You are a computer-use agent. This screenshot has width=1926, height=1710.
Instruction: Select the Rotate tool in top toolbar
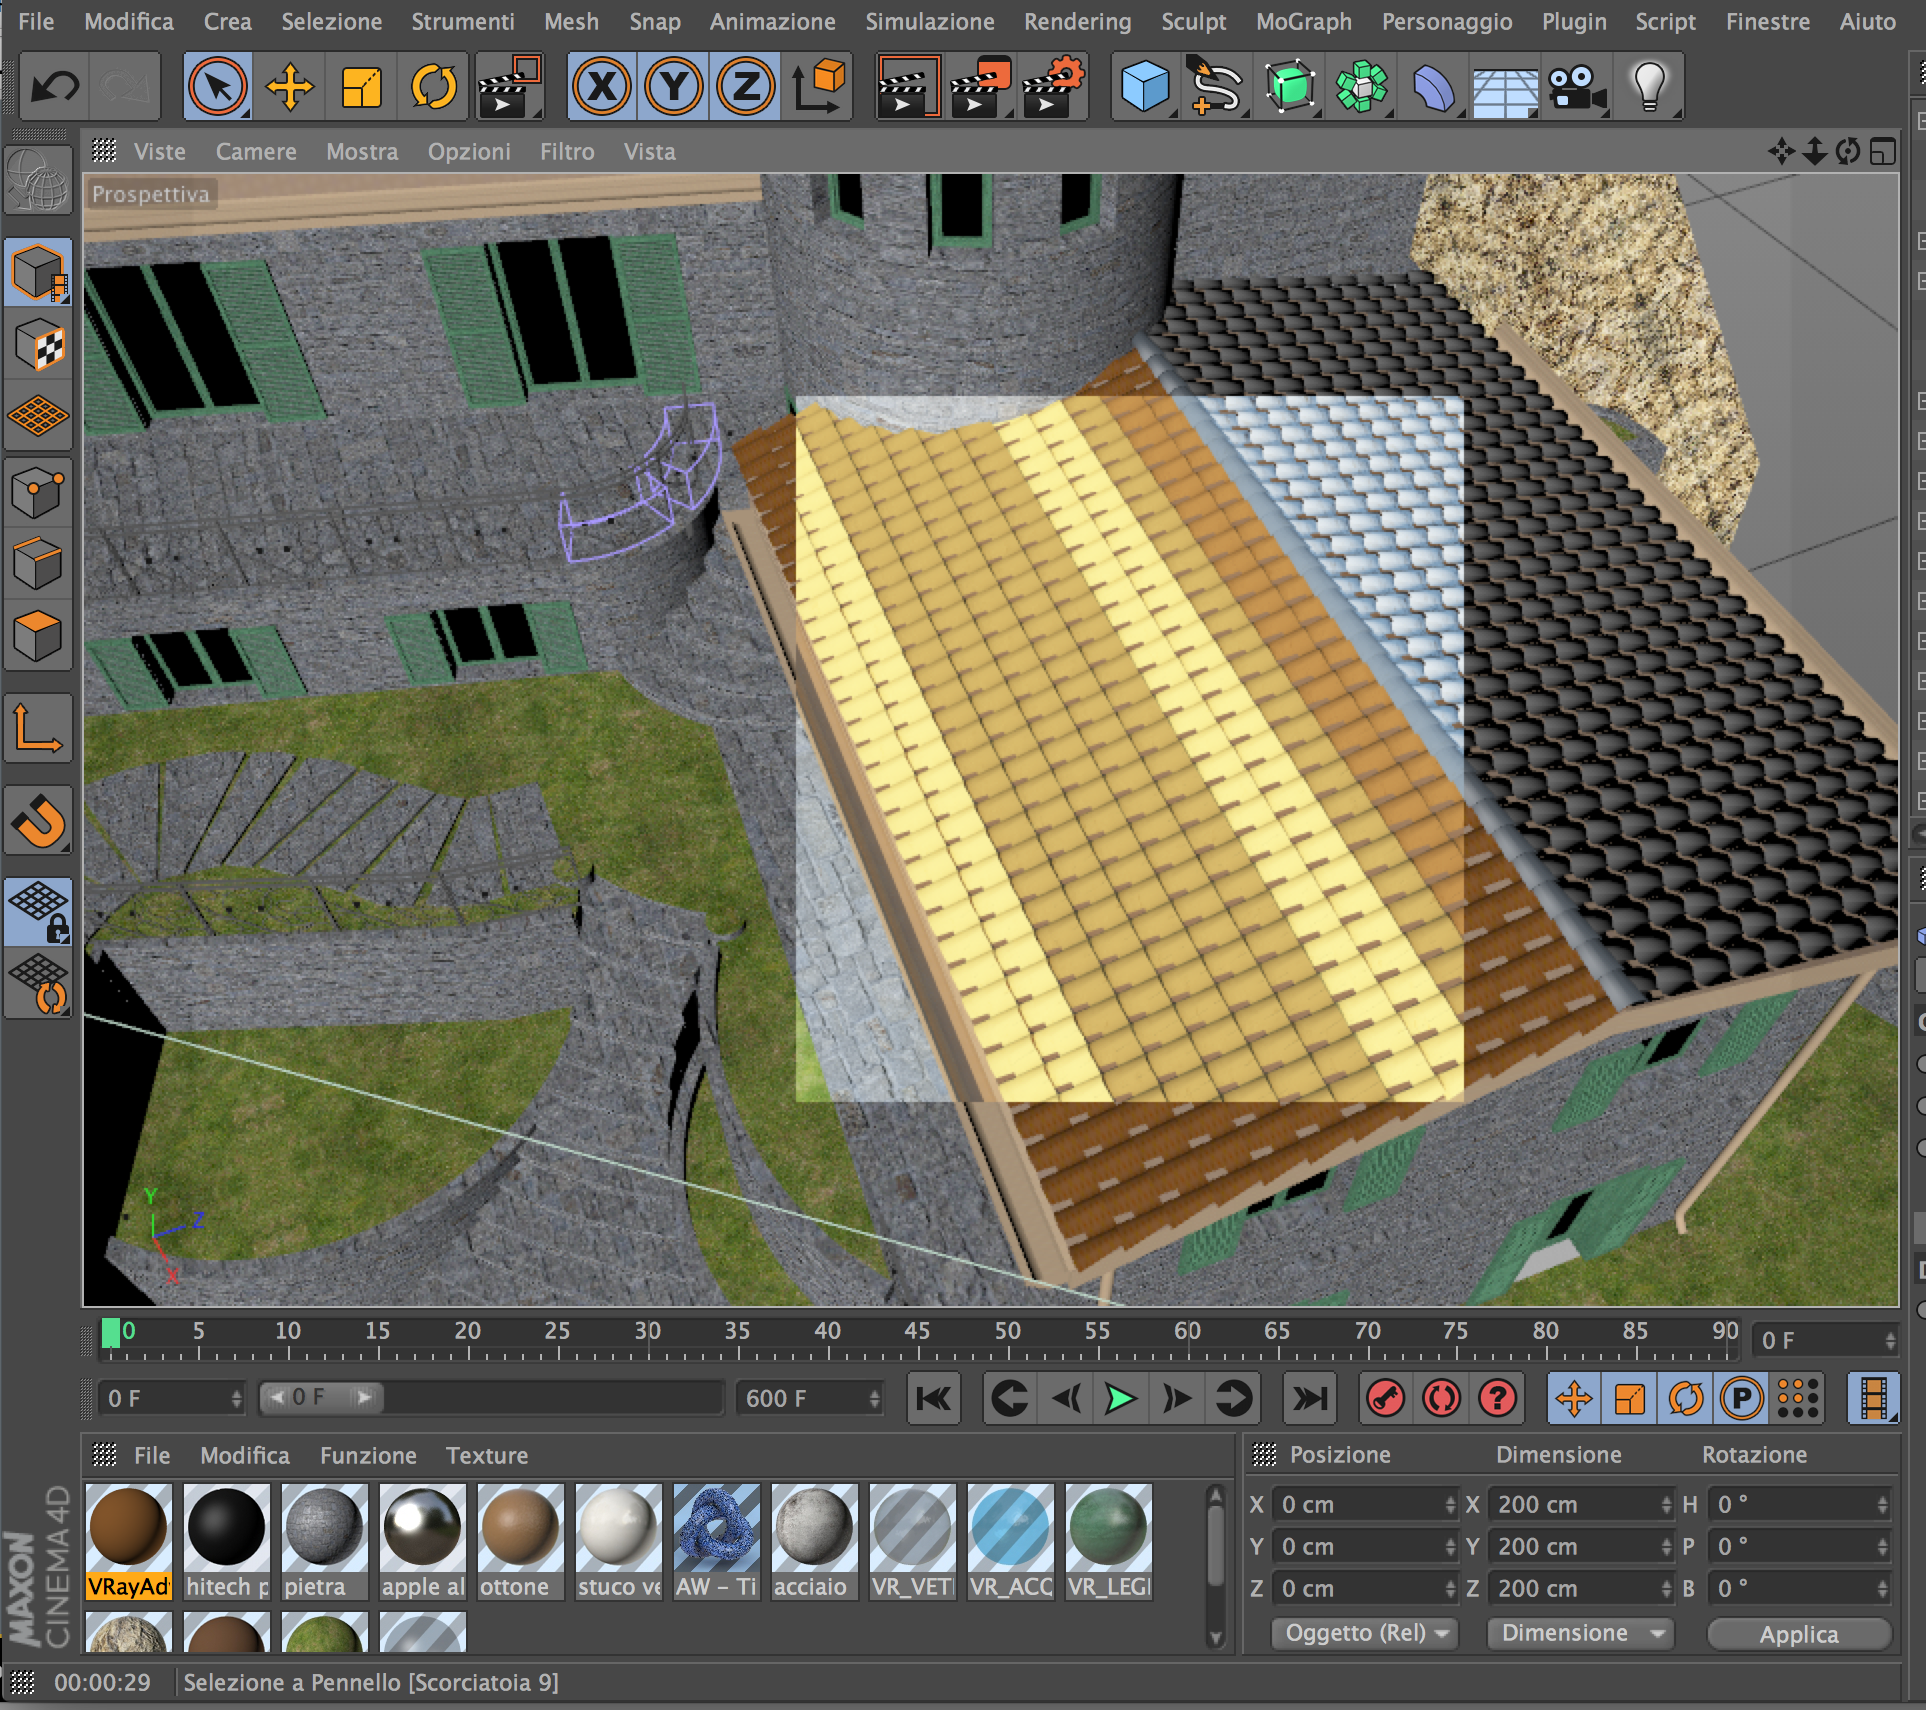click(x=433, y=87)
